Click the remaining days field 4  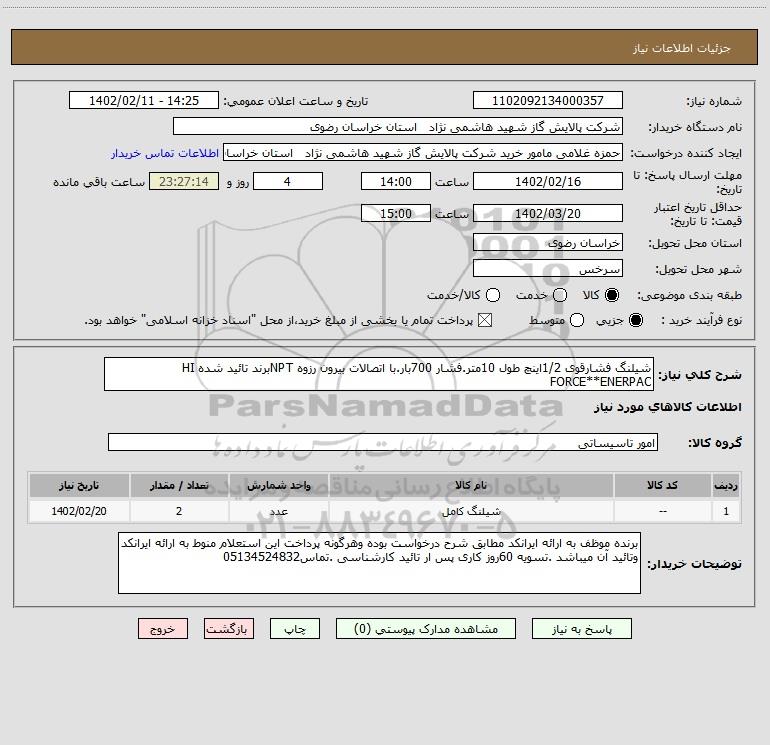pos(288,182)
